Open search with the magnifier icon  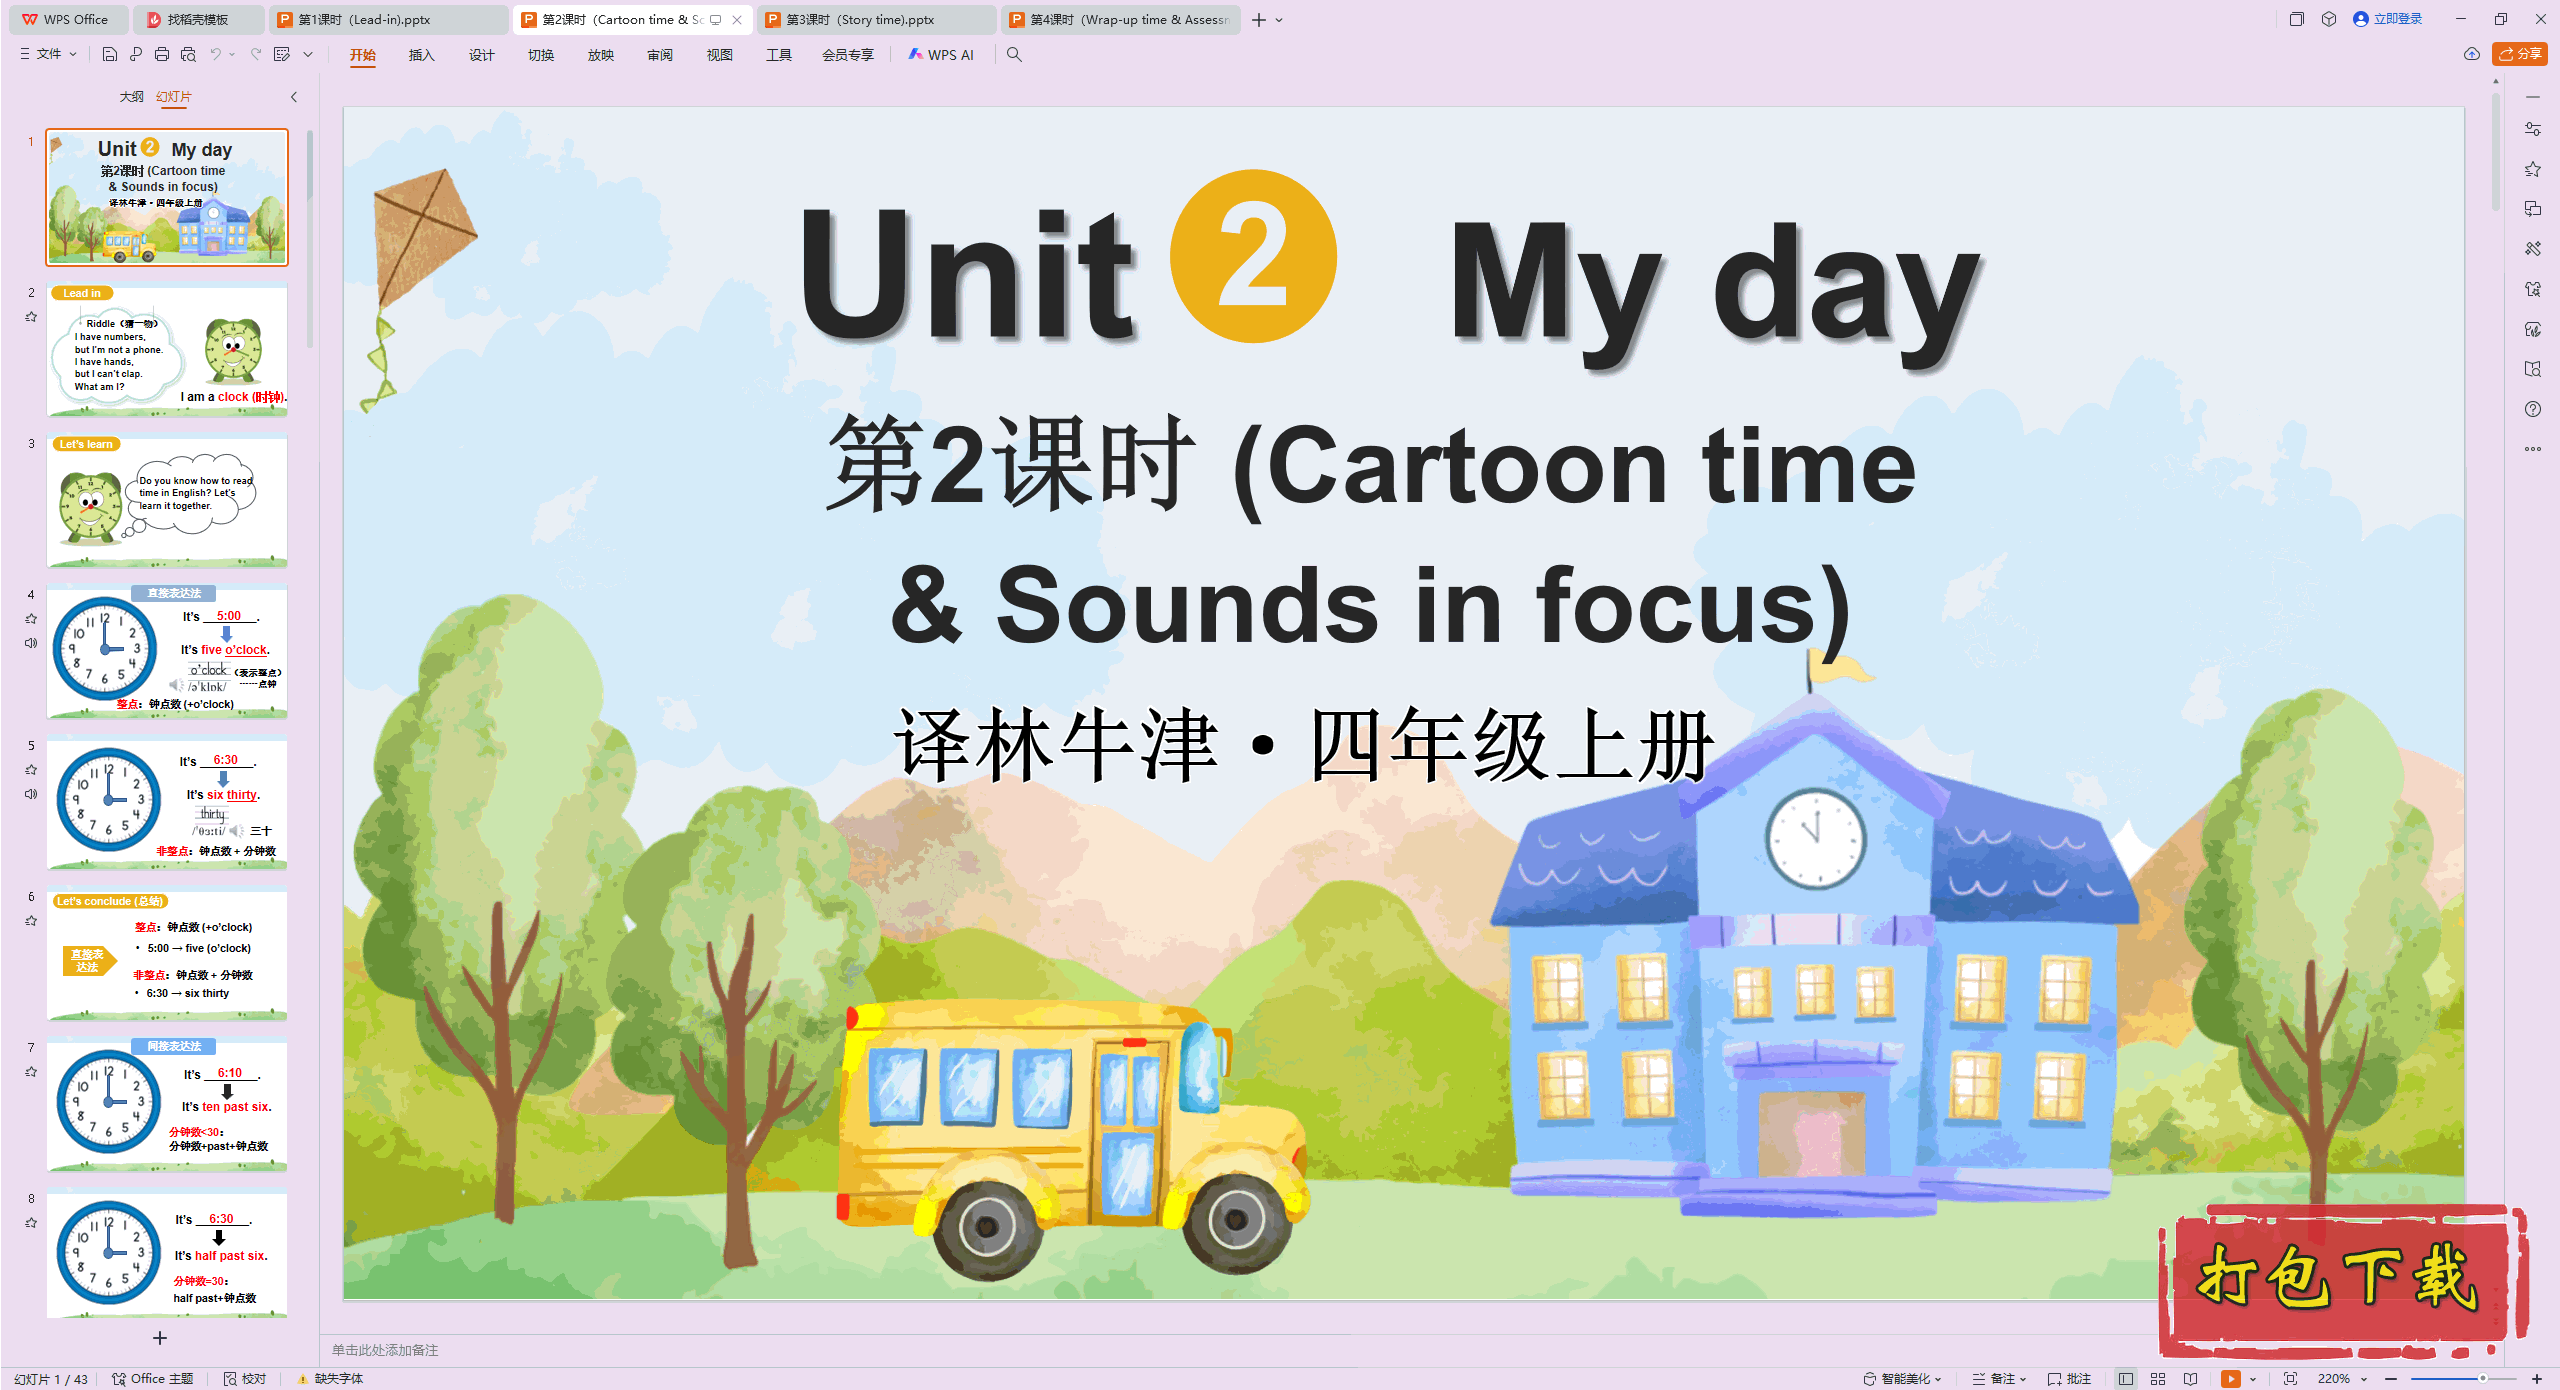tap(1014, 55)
